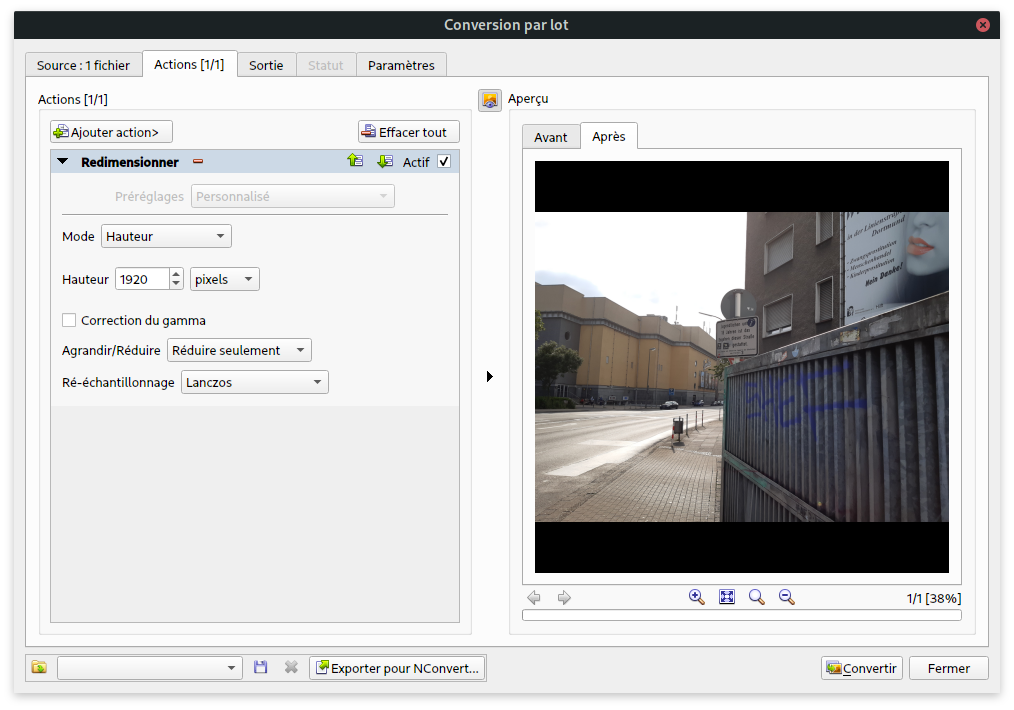This screenshot has width=1014, height=710.
Task: Zoom in on the preview image
Action: 697,597
